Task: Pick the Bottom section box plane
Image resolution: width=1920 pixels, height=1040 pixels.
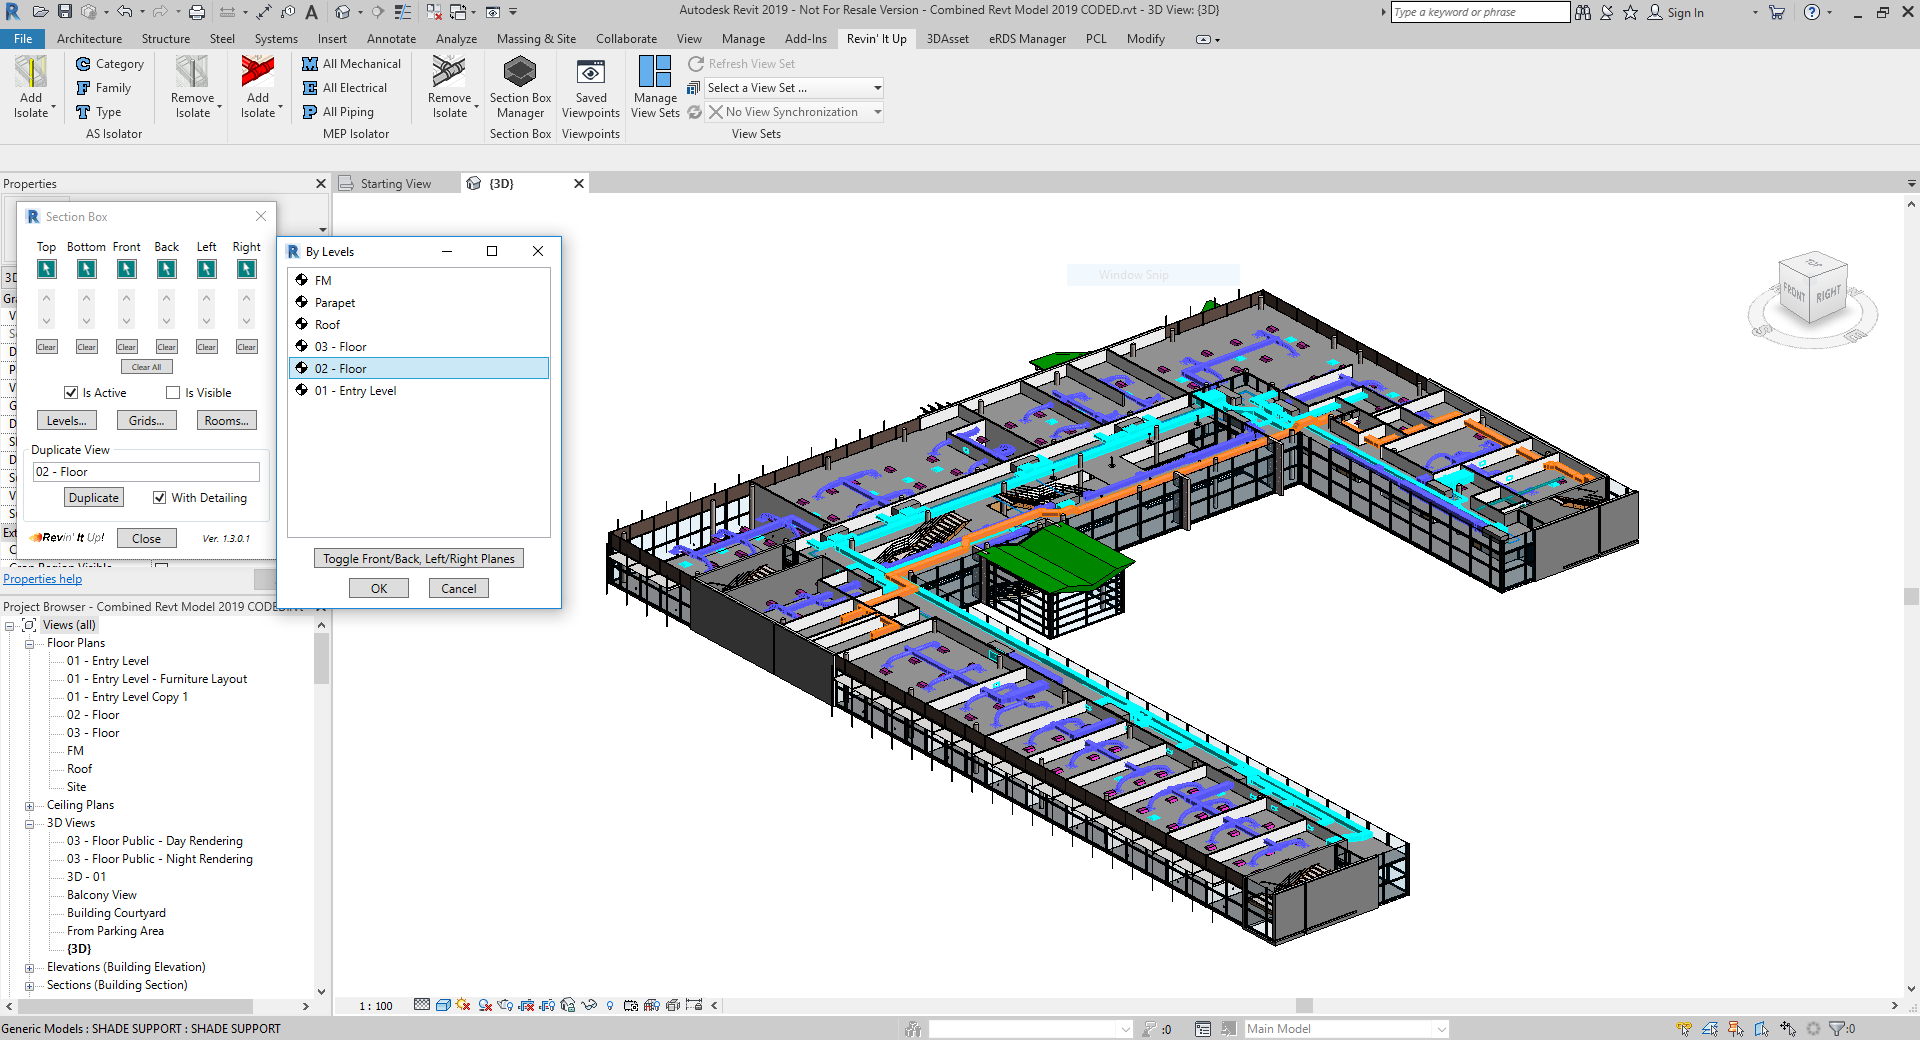Action: (x=87, y=269)
